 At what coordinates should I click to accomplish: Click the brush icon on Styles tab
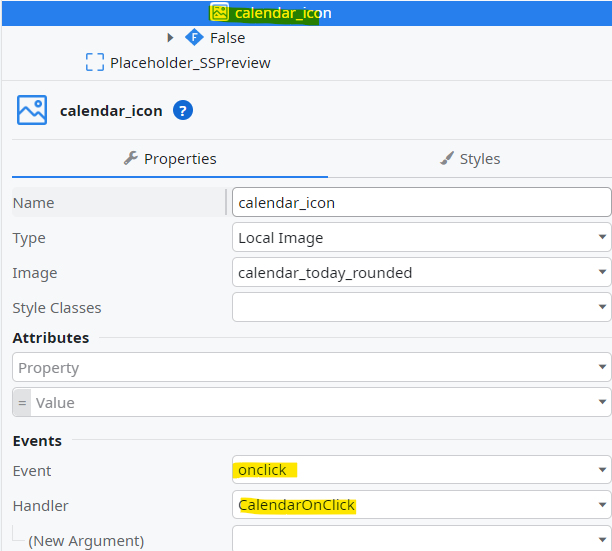(447, 158)
